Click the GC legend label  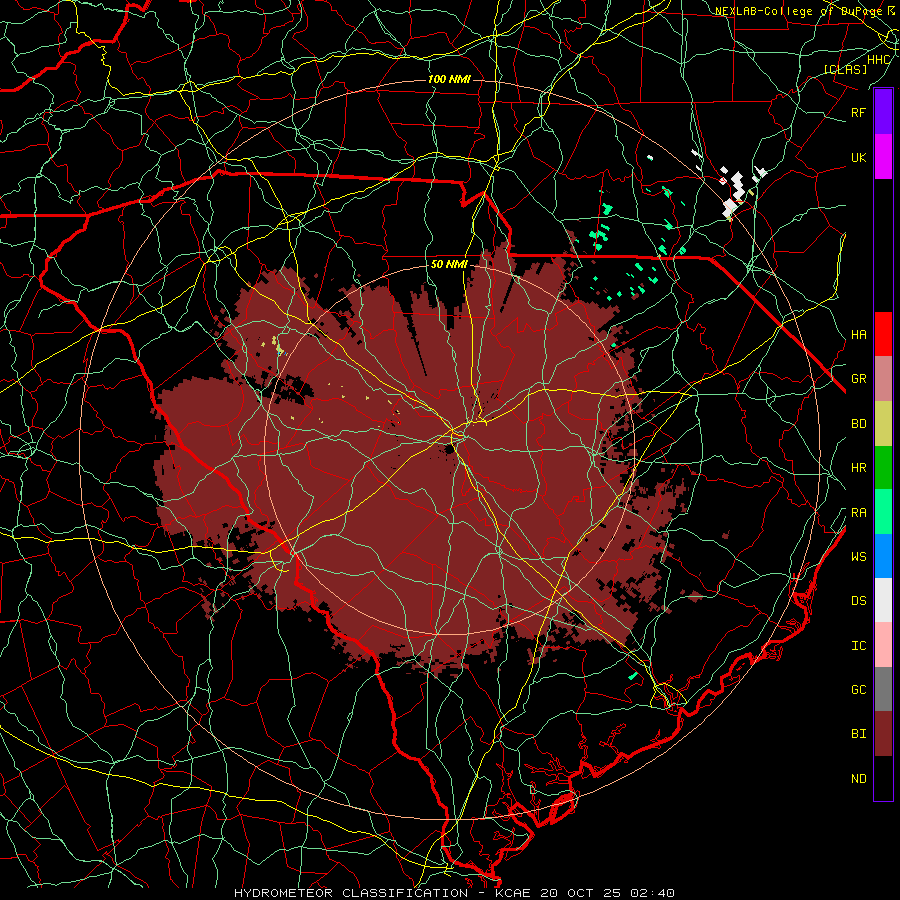pos(858,690)
